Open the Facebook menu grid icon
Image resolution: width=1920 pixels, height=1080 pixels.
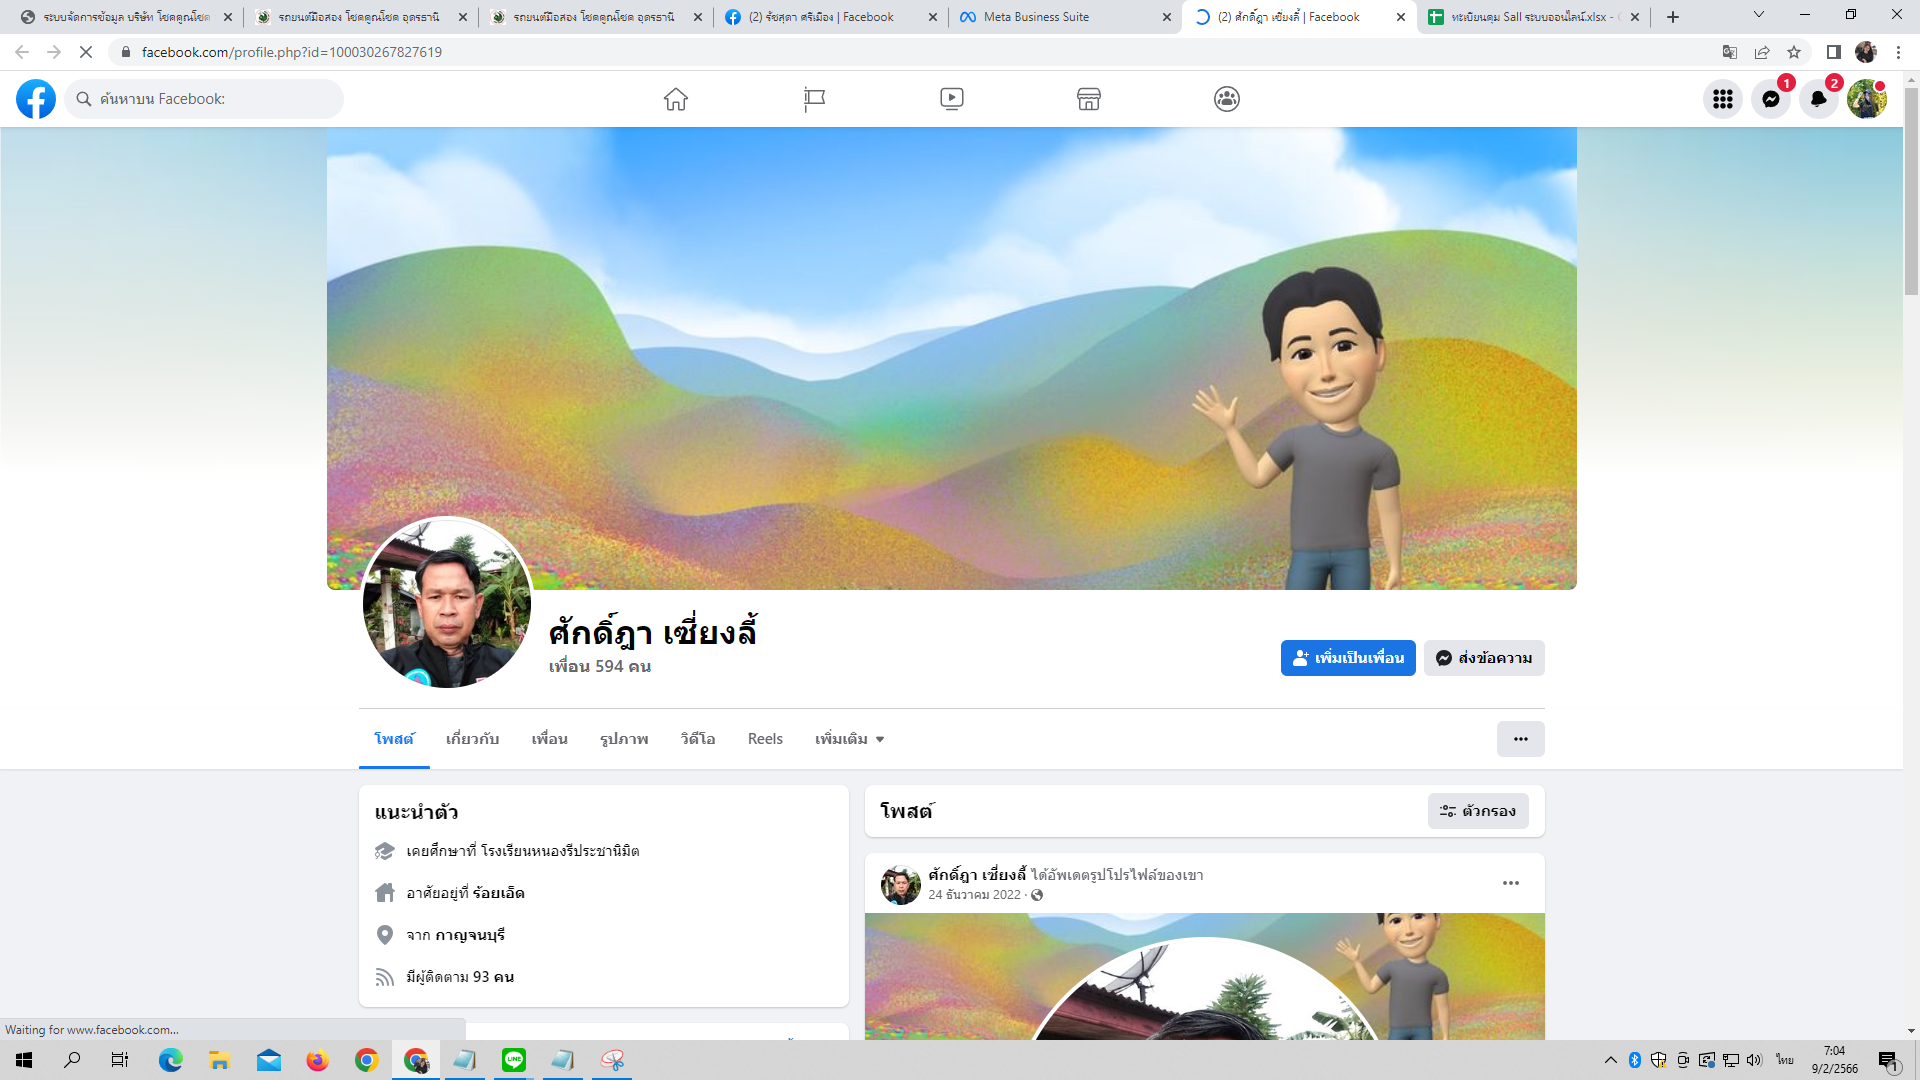[x=1723, y=99]
